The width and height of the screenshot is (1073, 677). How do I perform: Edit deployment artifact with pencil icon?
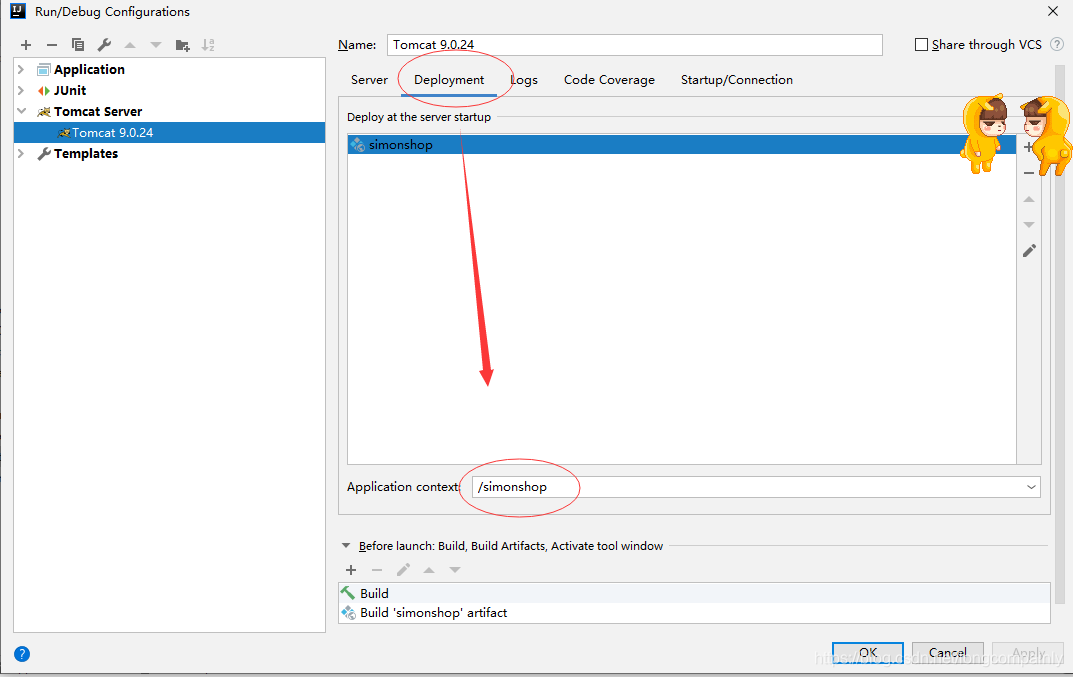[x=1029, y=251]
